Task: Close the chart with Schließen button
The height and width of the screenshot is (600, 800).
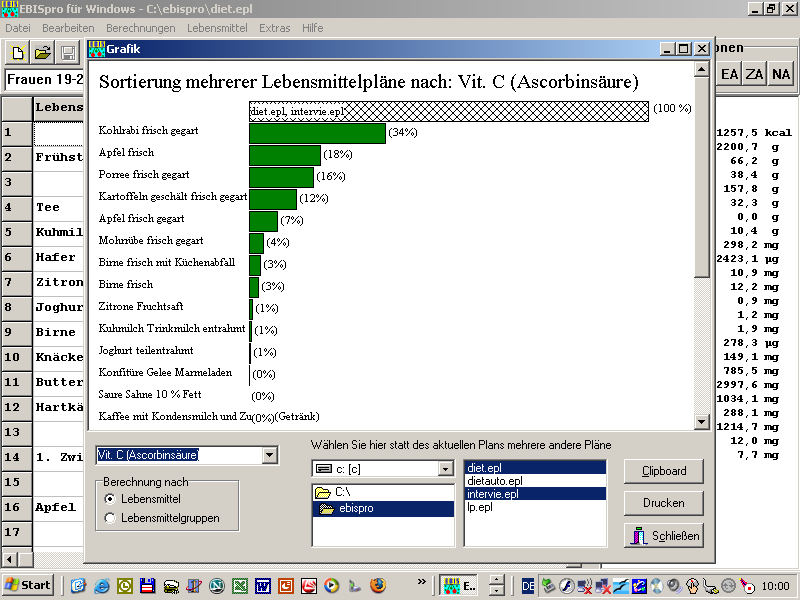Action: [662, 536]
